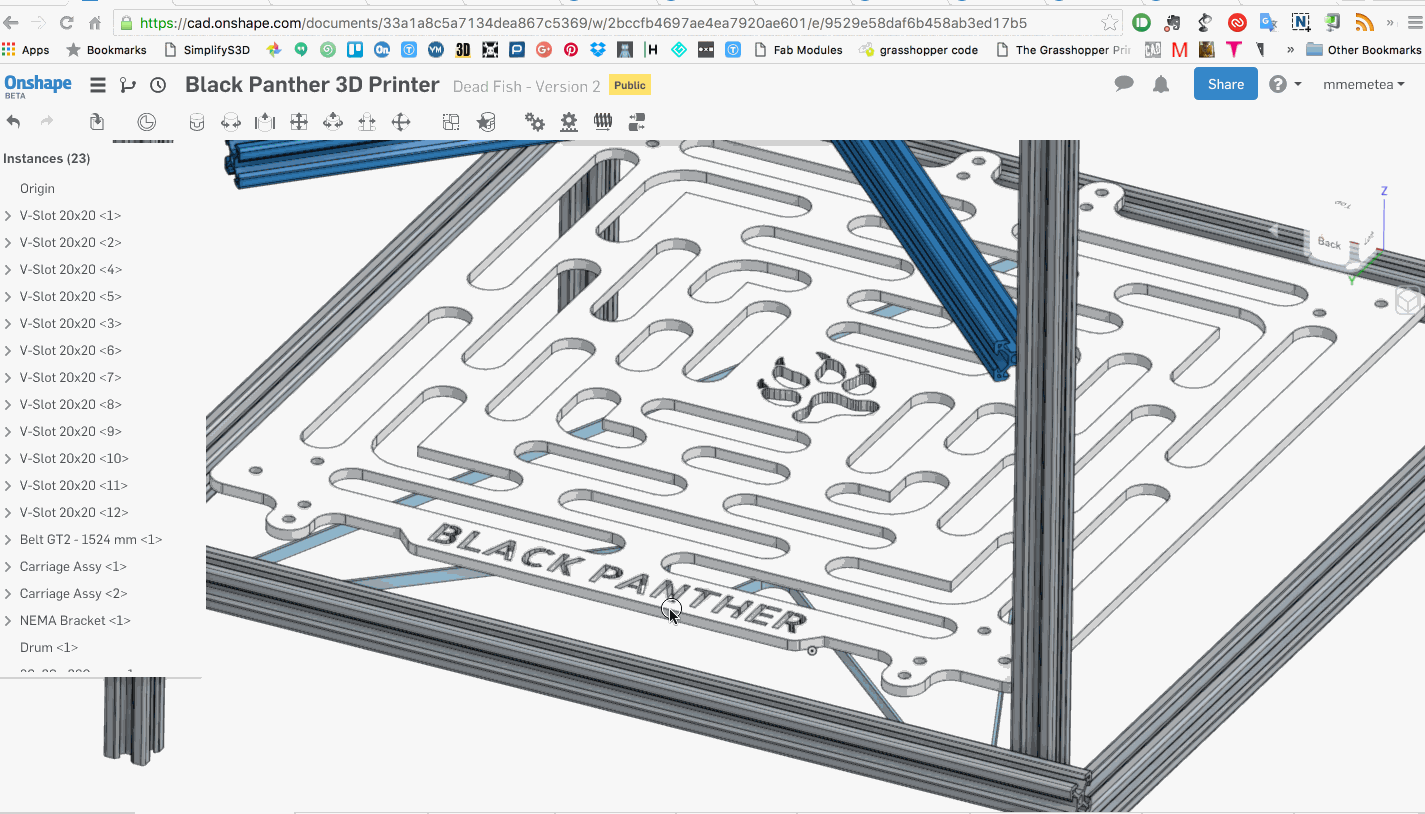Pick the Slider mate tool
Viewport: 1425px width, 814px height.
[264, 122]
